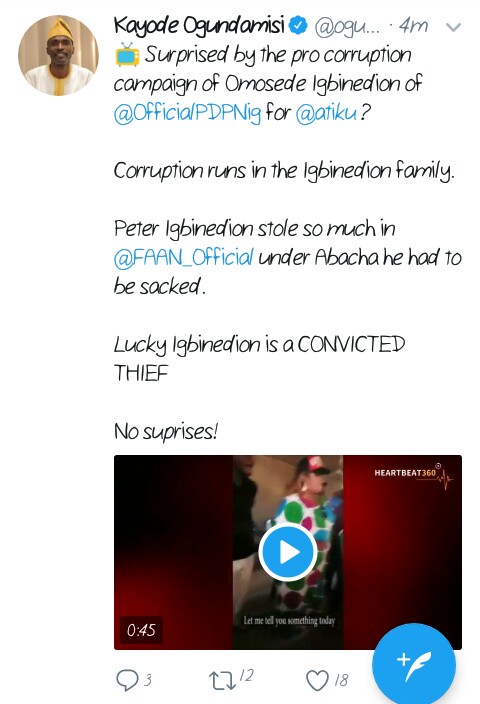Tap the truncated @ogu... username handle
The image size is (480, 704).
[x=348, y=27]
